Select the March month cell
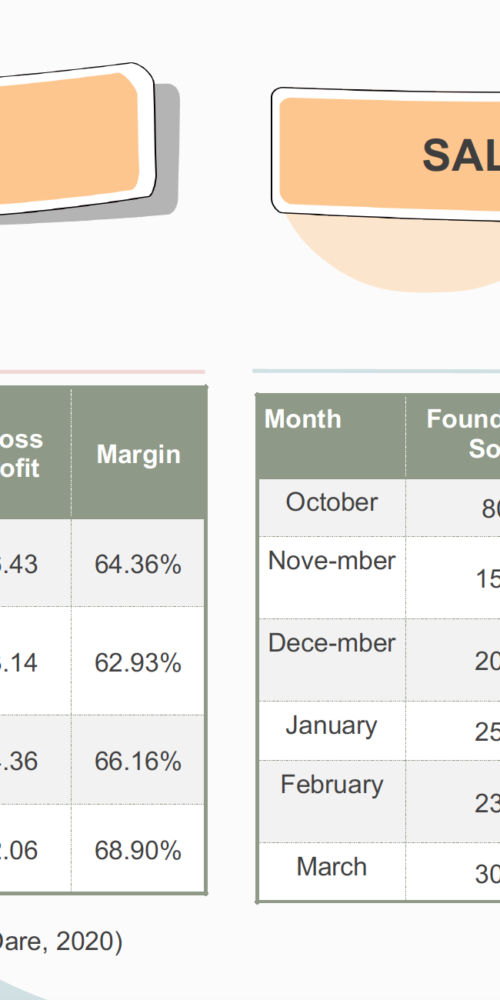This screenshot has height=1000, width=500. (x=331, y=871)
